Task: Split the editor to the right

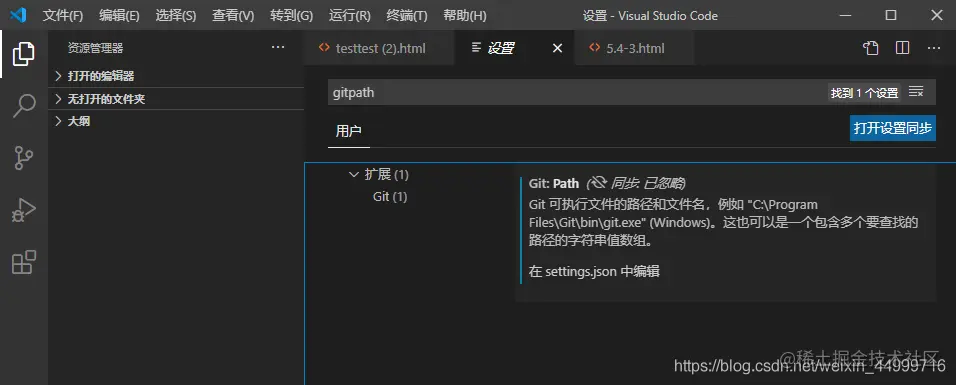Action: tap(902, 48)
